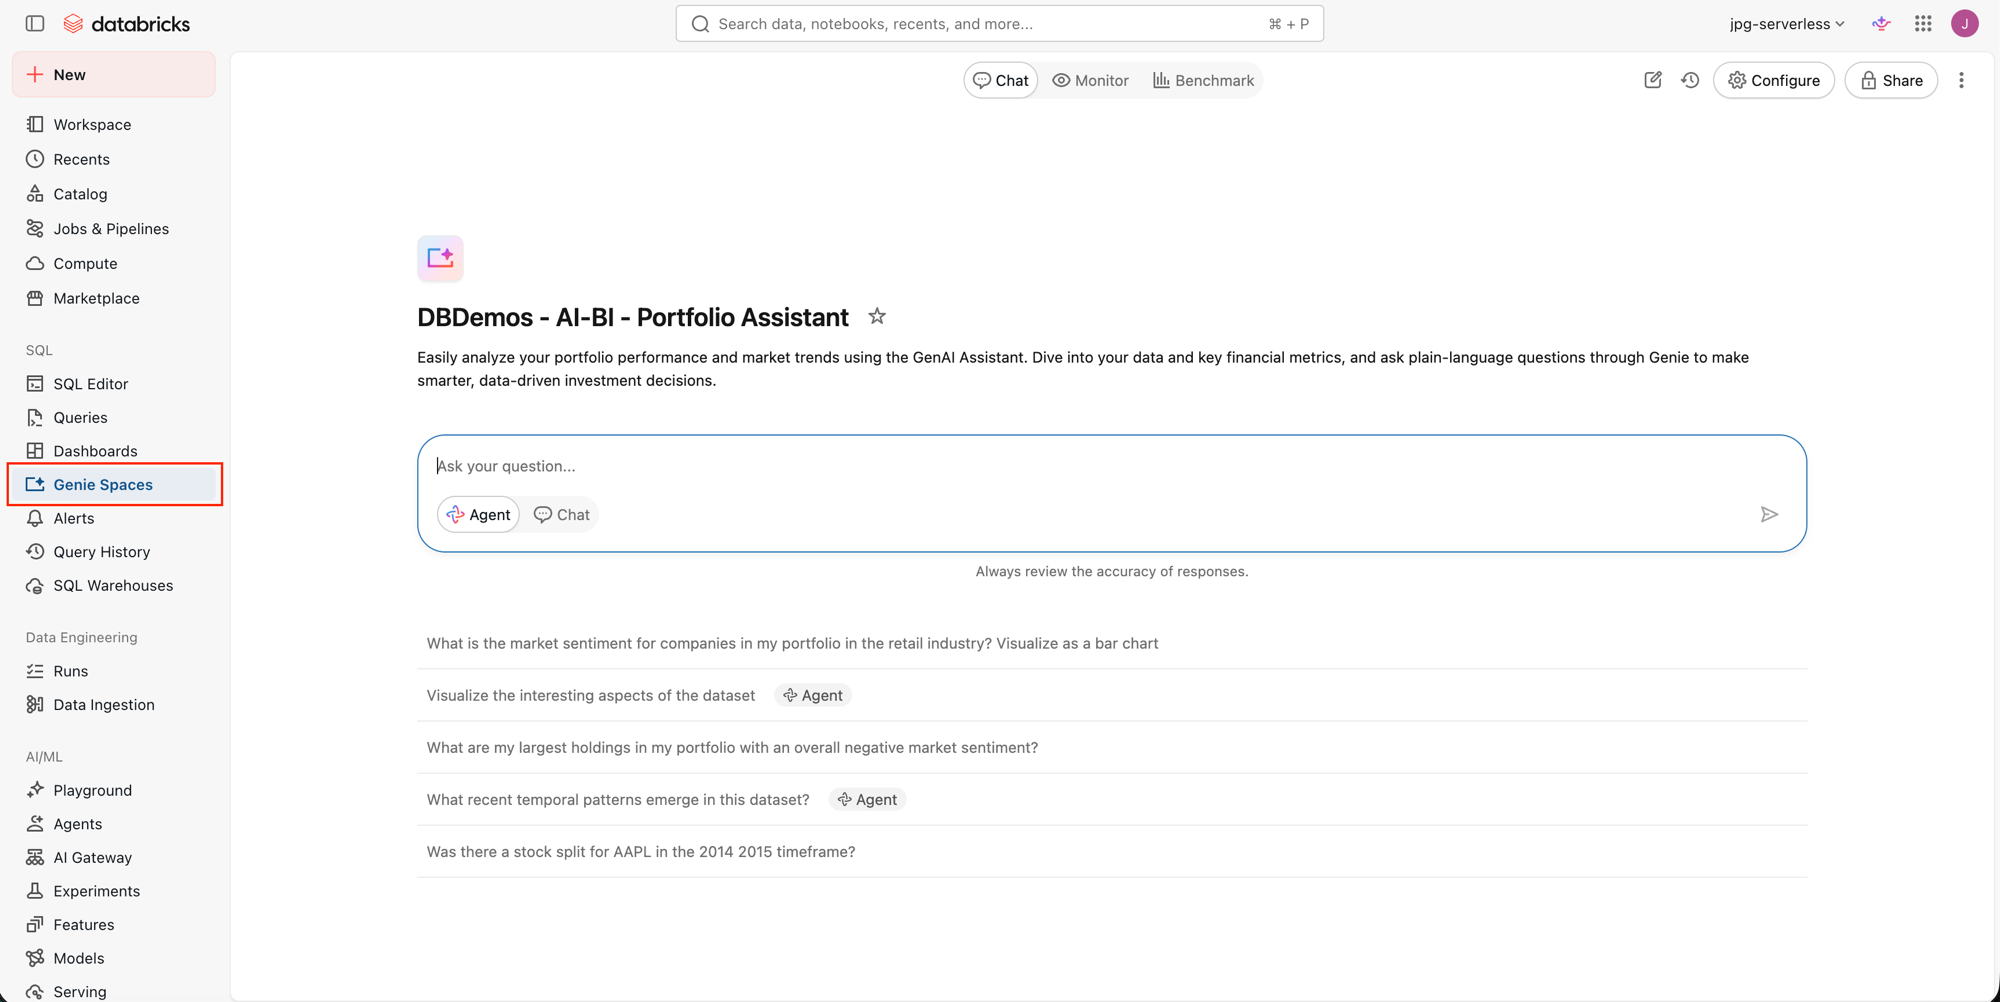Select the Chat tab at top

(1000, 80)
